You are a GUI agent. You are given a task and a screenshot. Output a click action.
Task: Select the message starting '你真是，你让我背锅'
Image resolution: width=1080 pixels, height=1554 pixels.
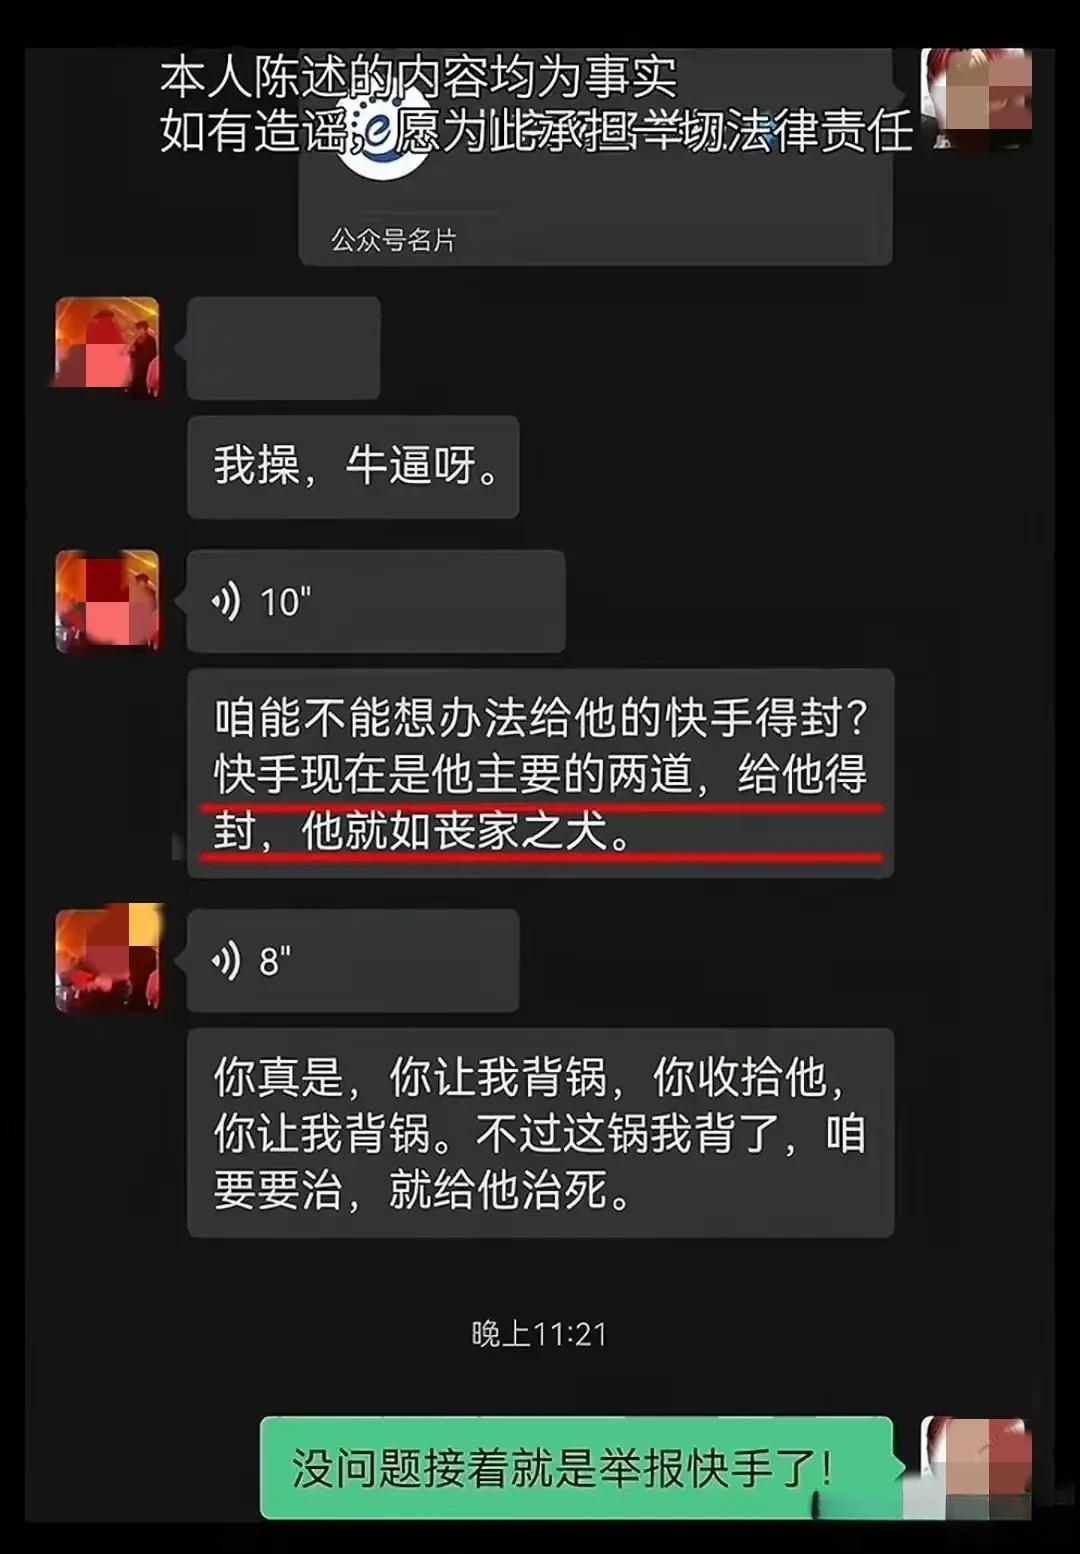click(x=540, y=1133)
